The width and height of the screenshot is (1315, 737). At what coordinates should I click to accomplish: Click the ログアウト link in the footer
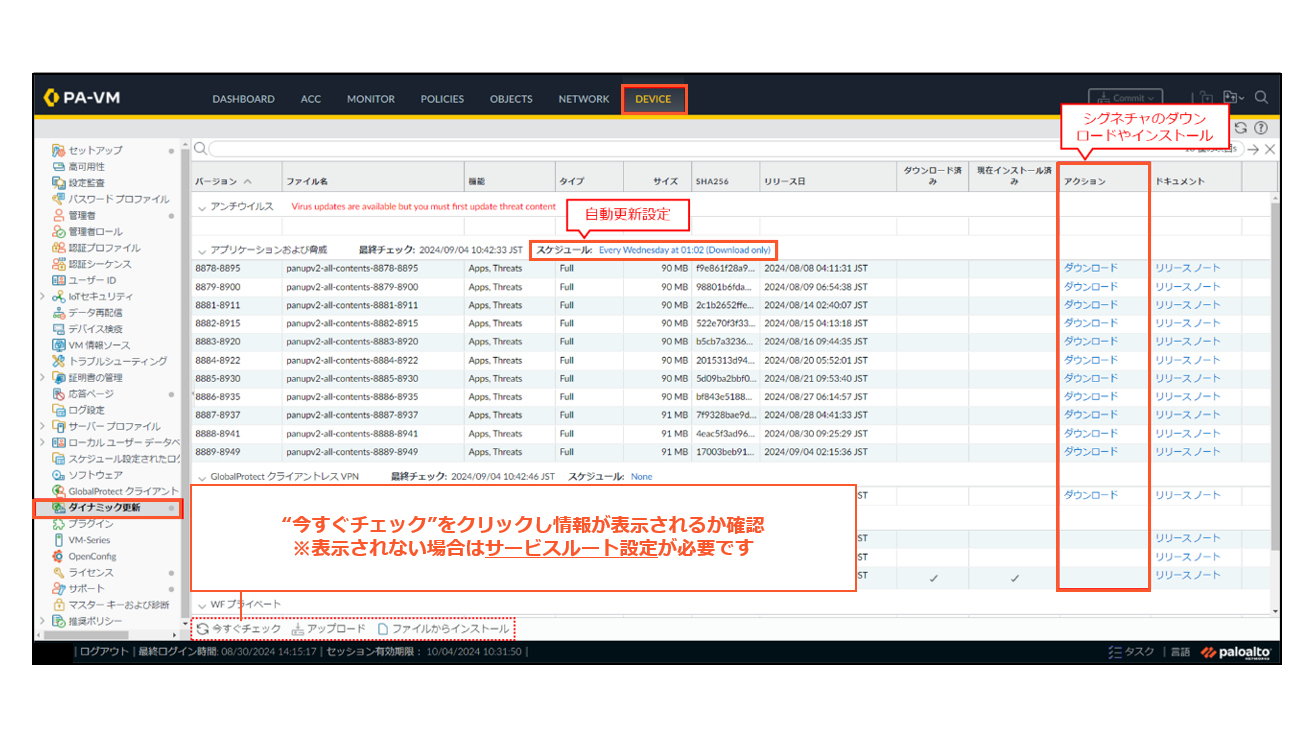pos(104,651)
